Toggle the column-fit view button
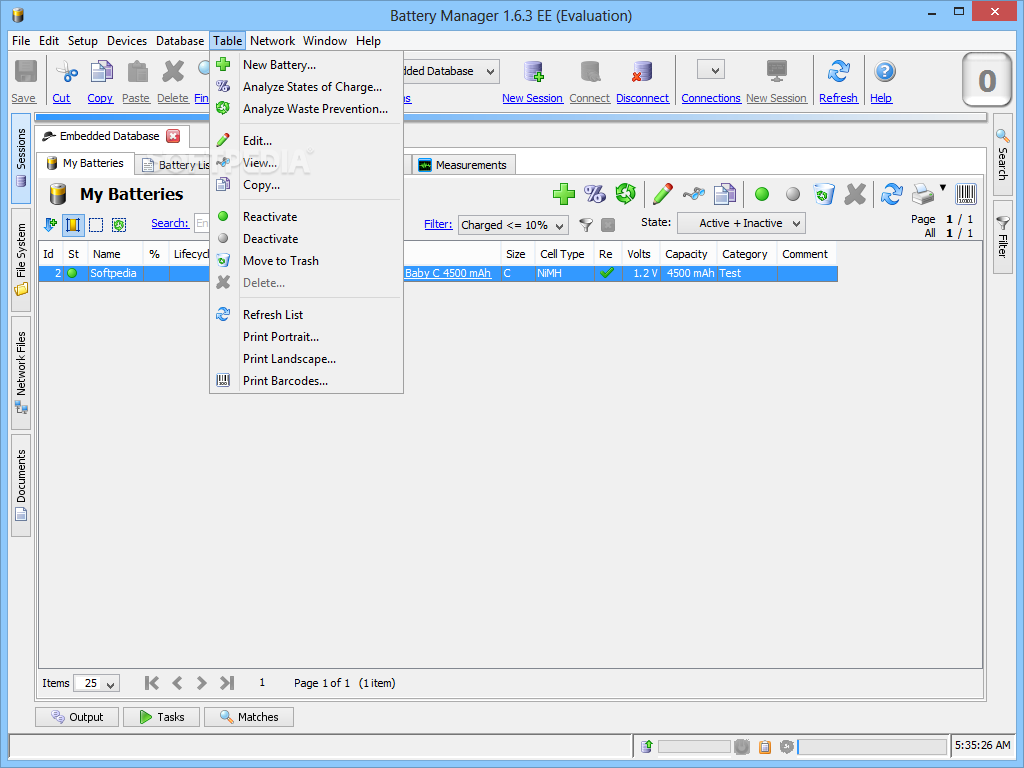Viewport: 1024px width, 768px height. pos(73,225)
